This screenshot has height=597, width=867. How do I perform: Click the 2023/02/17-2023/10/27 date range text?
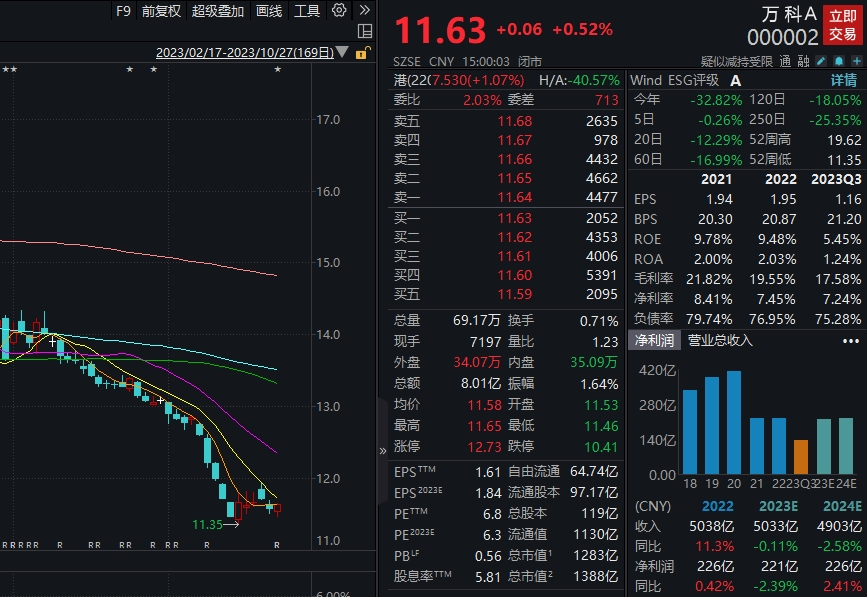click(x=244, y=53)
